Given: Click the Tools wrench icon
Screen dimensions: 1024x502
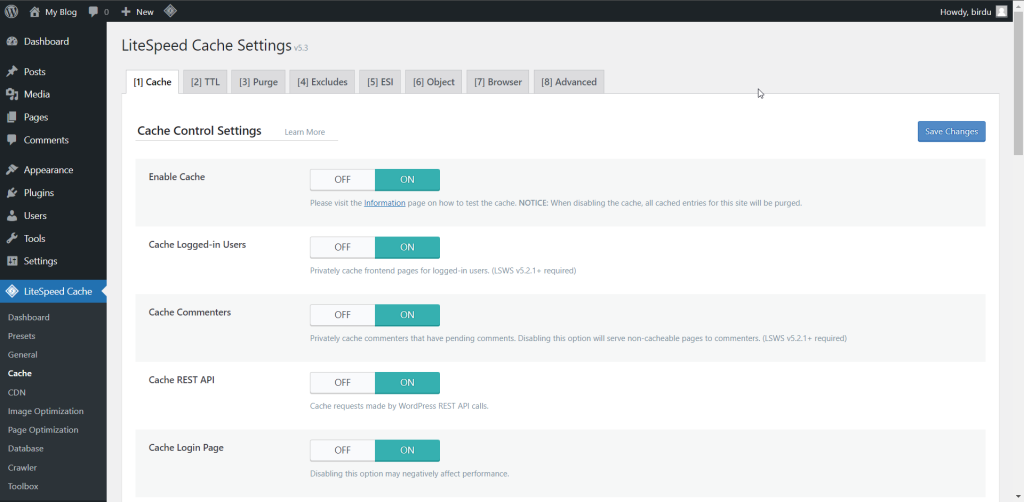Looking at the screenshot, I should point(12,239).
